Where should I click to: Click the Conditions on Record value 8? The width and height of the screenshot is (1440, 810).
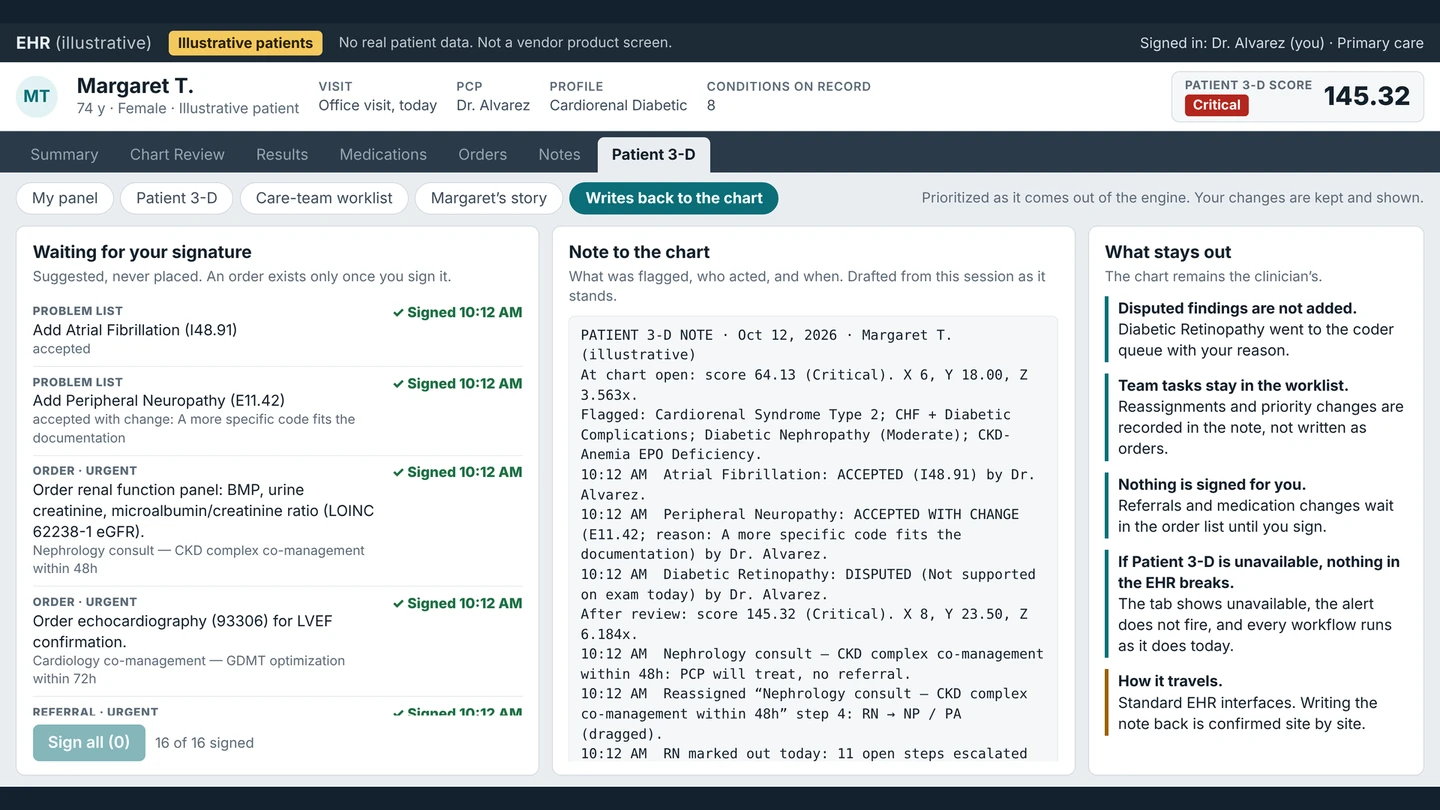click(711, 105)
